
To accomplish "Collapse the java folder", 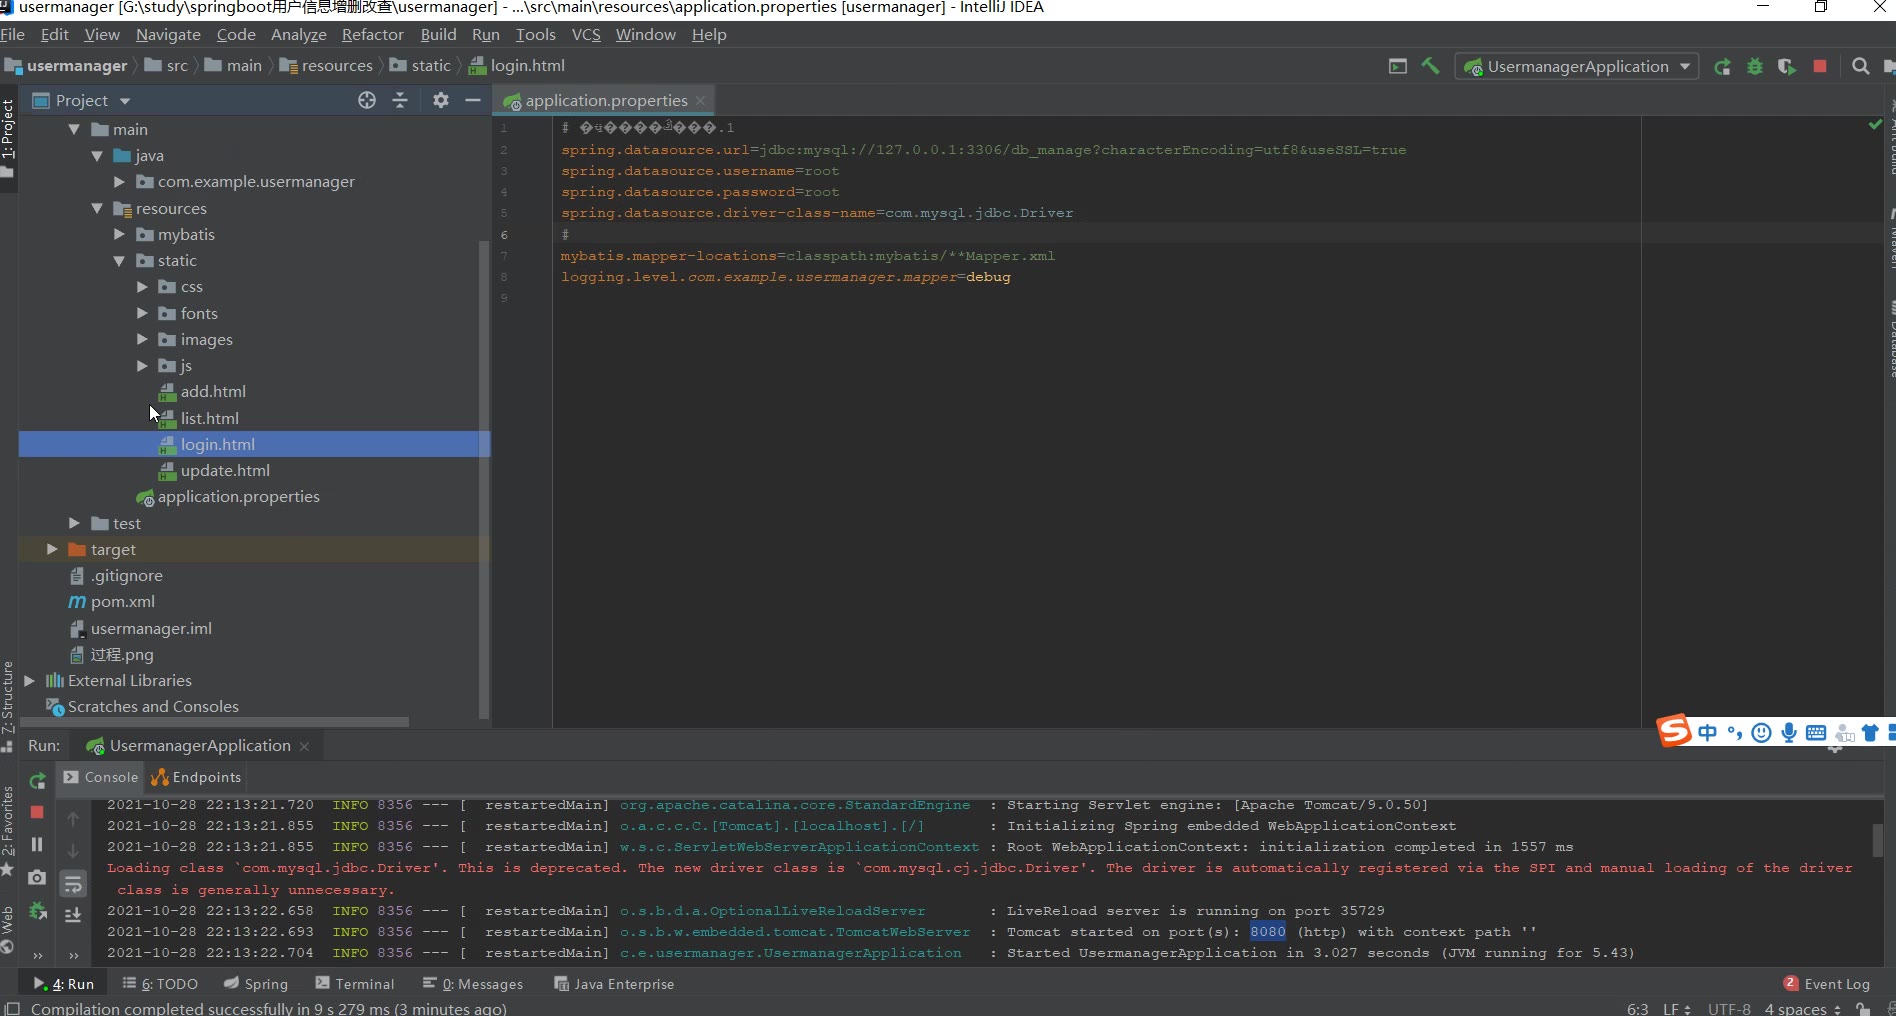I will [97, 155].
